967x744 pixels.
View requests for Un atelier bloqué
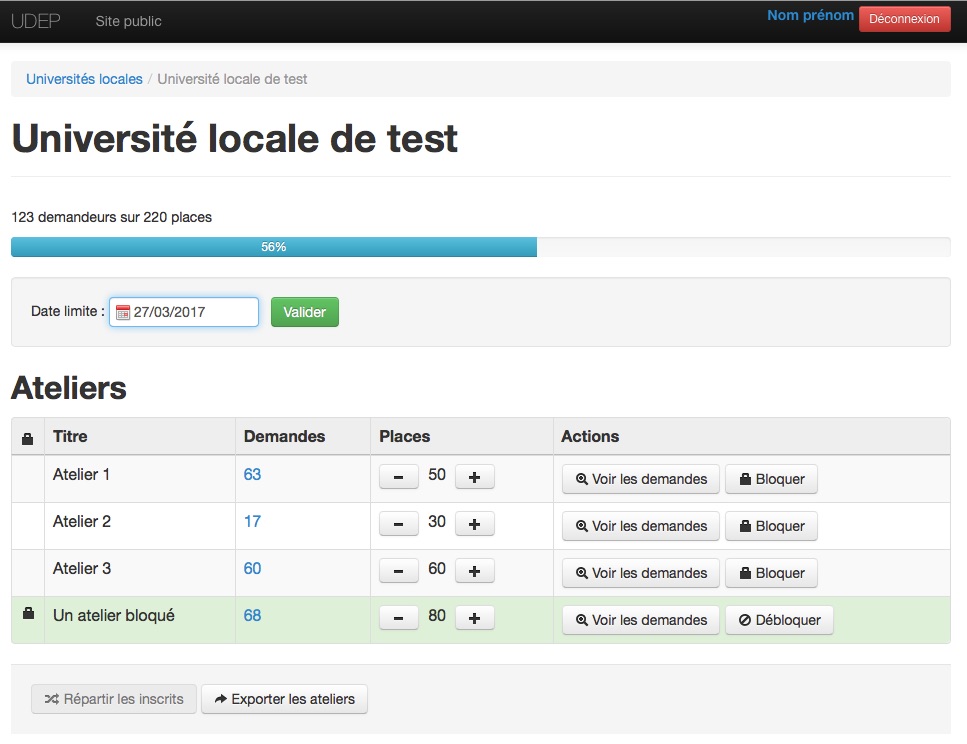click(641, 620)
